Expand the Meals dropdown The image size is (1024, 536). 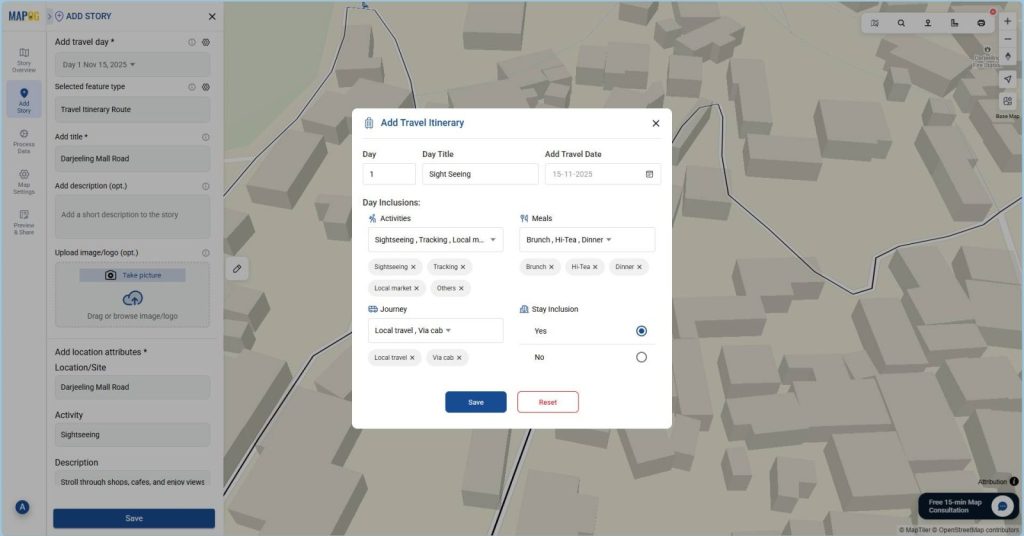click(587, 240)
